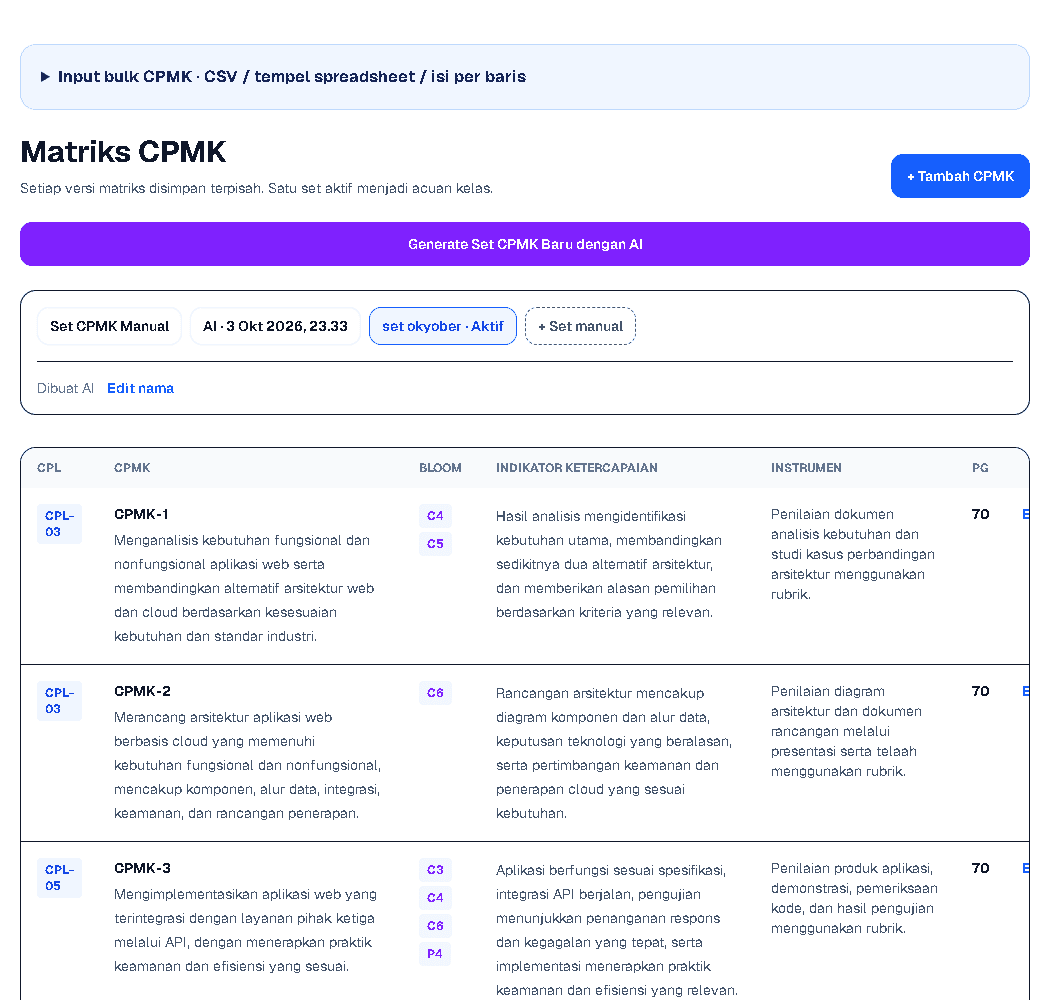Click the PG value 70 in CPMK-1 row
The image size is (1050, 1000).
coord(980,514)
